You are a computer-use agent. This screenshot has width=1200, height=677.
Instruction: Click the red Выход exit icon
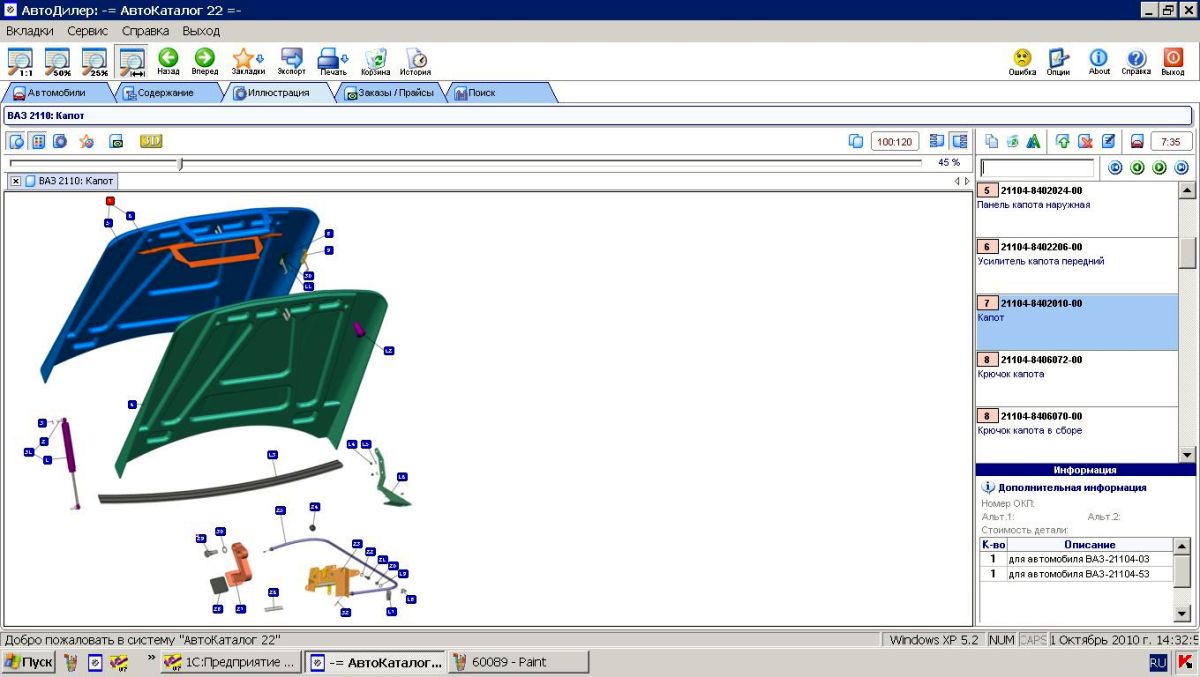tap(1173, 61)
